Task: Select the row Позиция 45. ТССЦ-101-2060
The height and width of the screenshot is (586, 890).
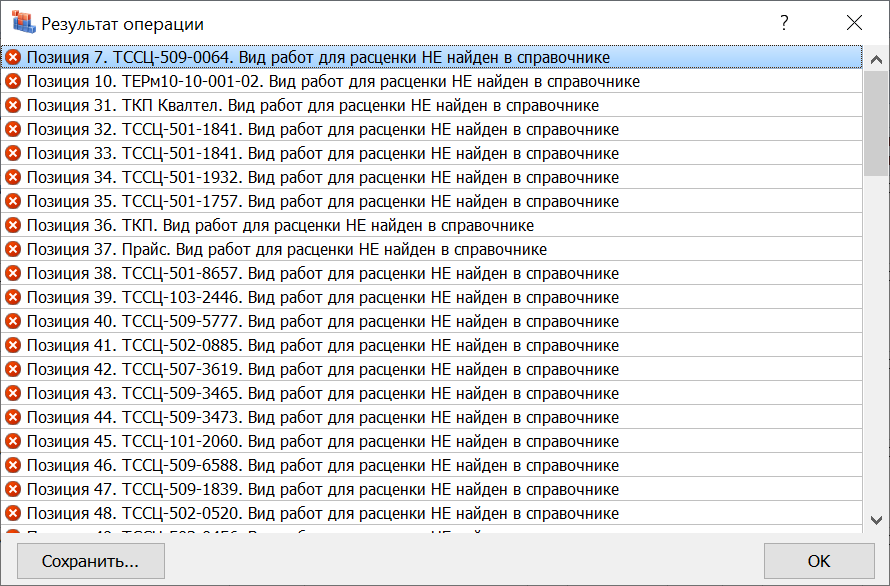Action: coord(431,441)
